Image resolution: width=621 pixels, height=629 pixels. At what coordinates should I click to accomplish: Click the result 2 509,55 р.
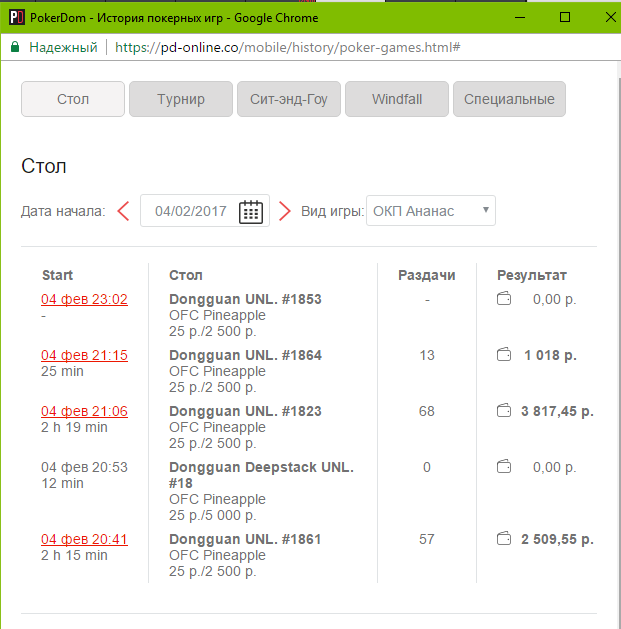point(557,540)
